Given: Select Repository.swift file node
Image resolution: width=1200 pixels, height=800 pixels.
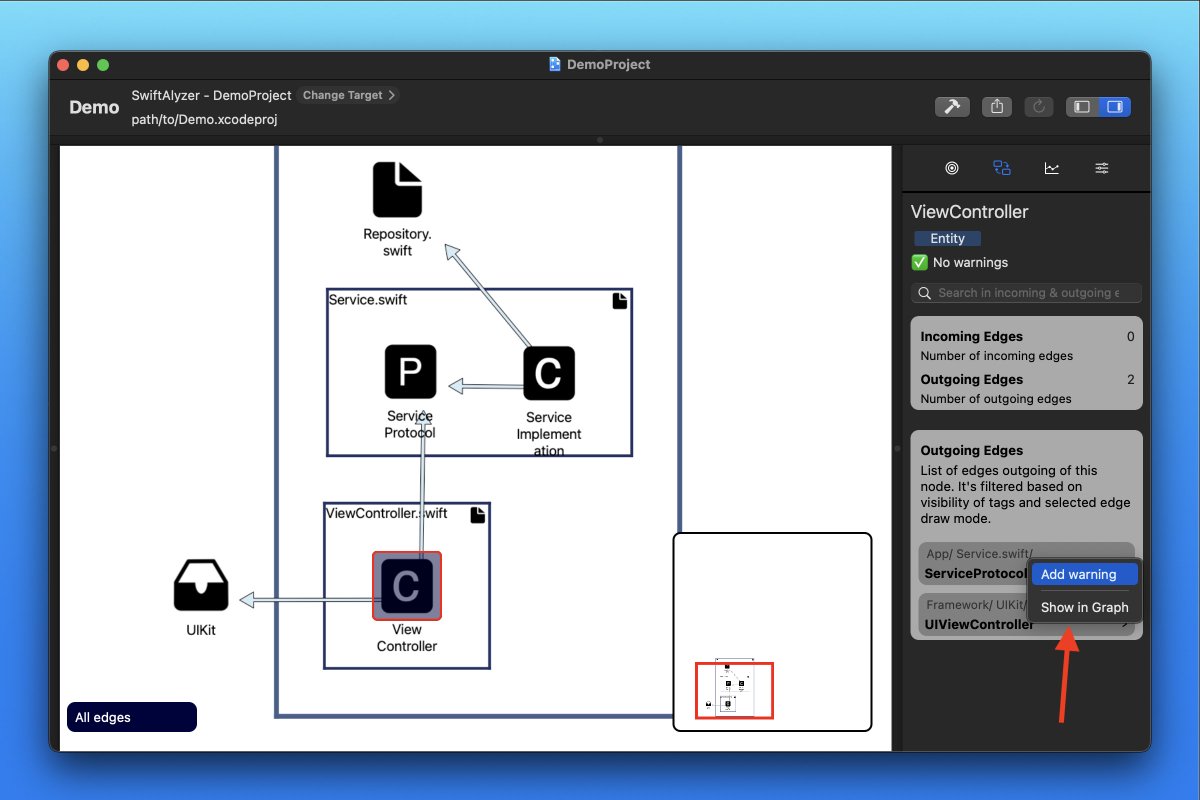Looking at the screenshot, I should click(x=398, y=190).
